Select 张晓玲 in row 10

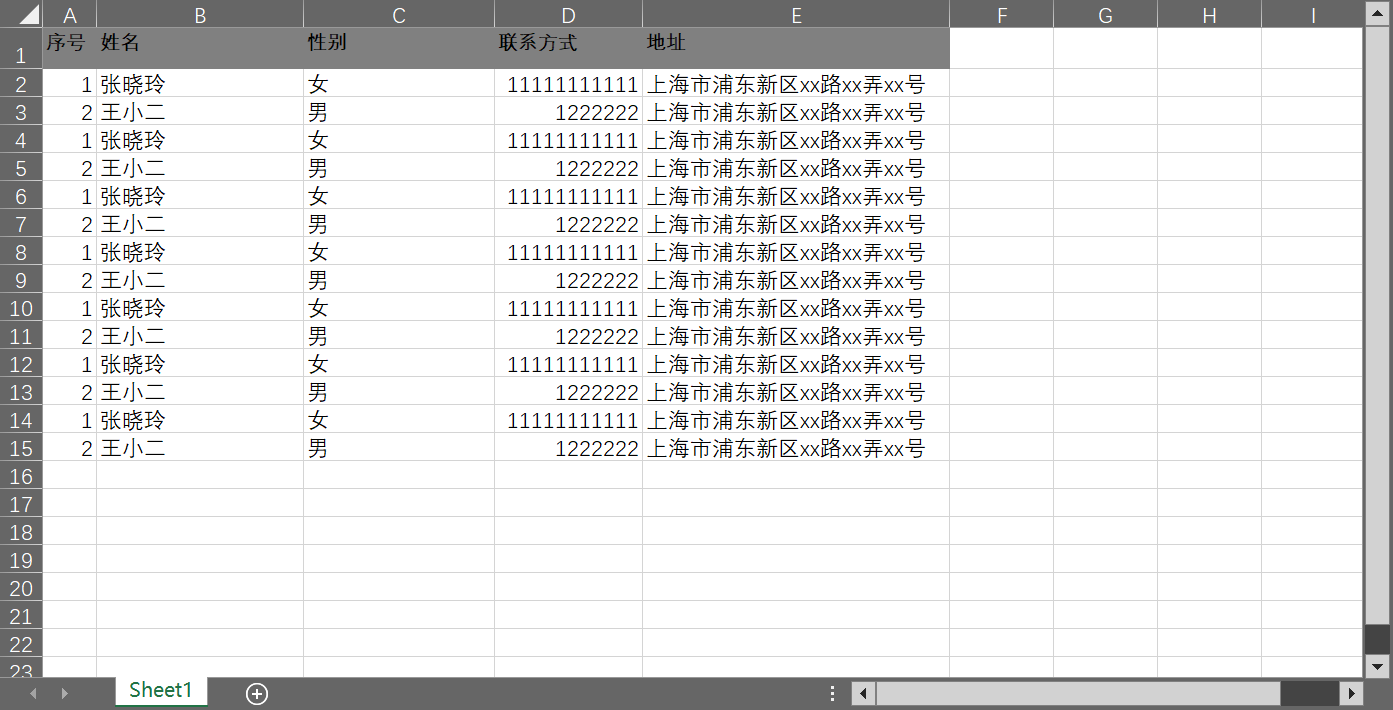click(200, 307)
